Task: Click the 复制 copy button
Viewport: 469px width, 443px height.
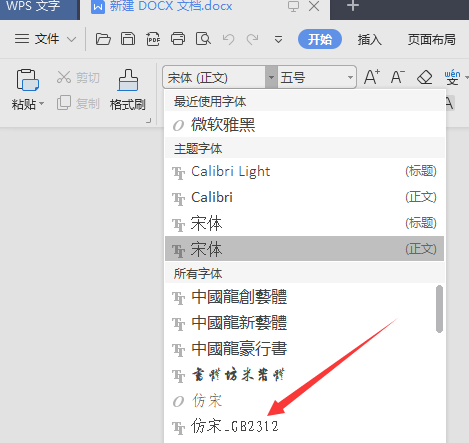Action: tap(78, 103)
